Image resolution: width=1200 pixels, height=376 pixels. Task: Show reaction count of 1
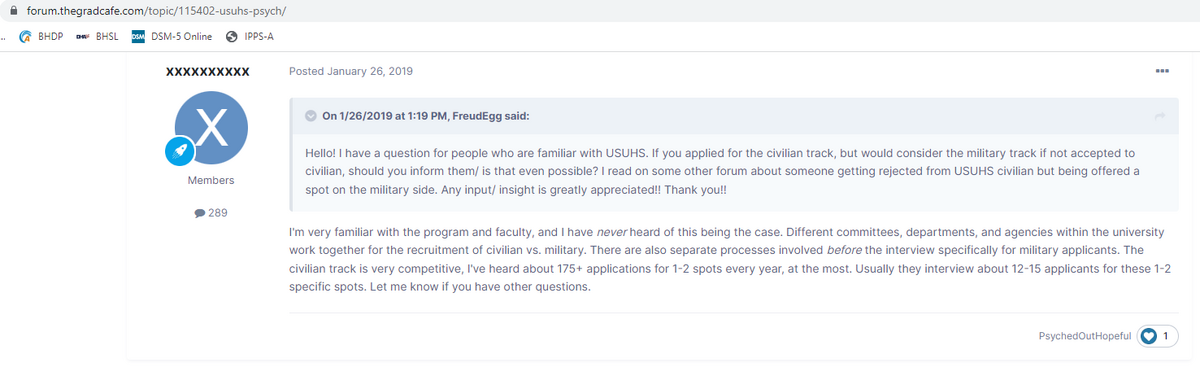point(1167,336)
